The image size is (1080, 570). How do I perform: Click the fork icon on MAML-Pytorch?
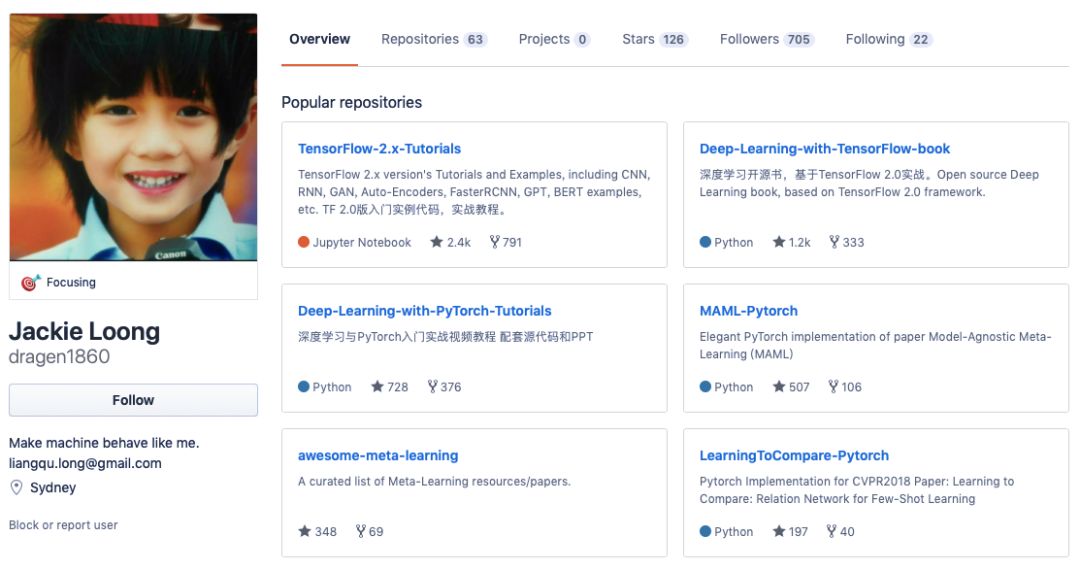(833, 387)
